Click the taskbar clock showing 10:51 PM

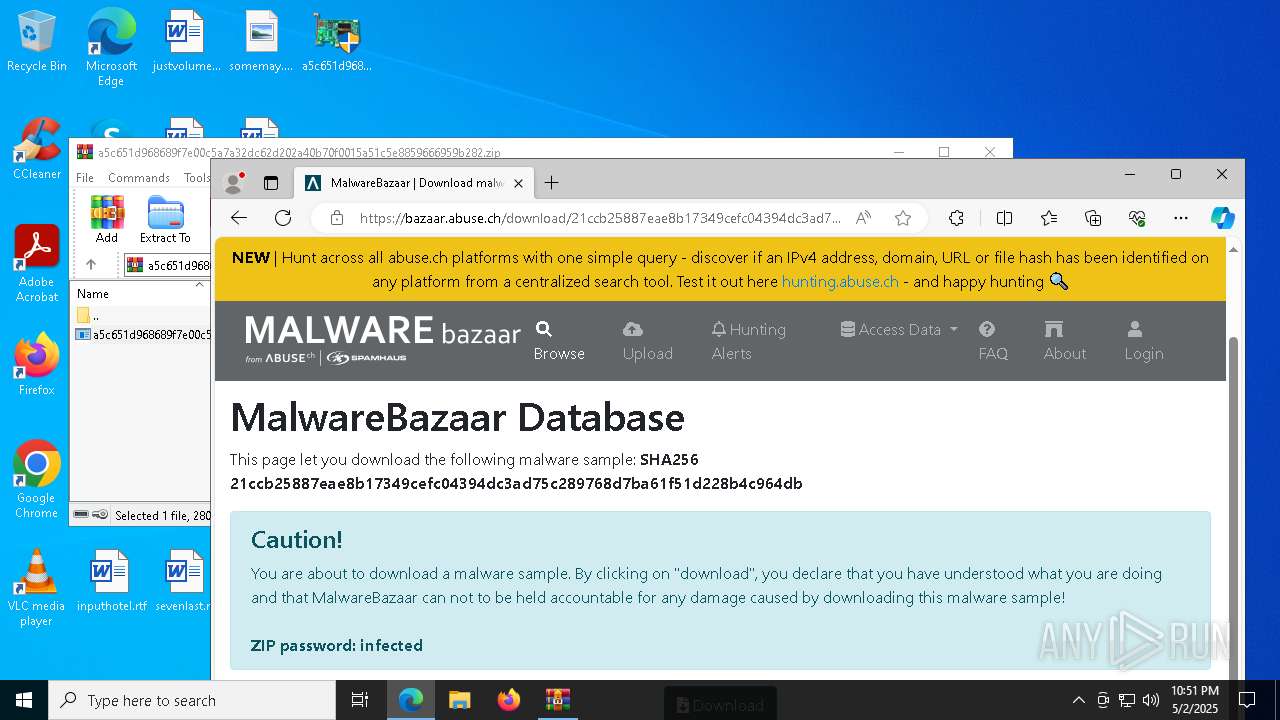click(x=1195, y=700)
